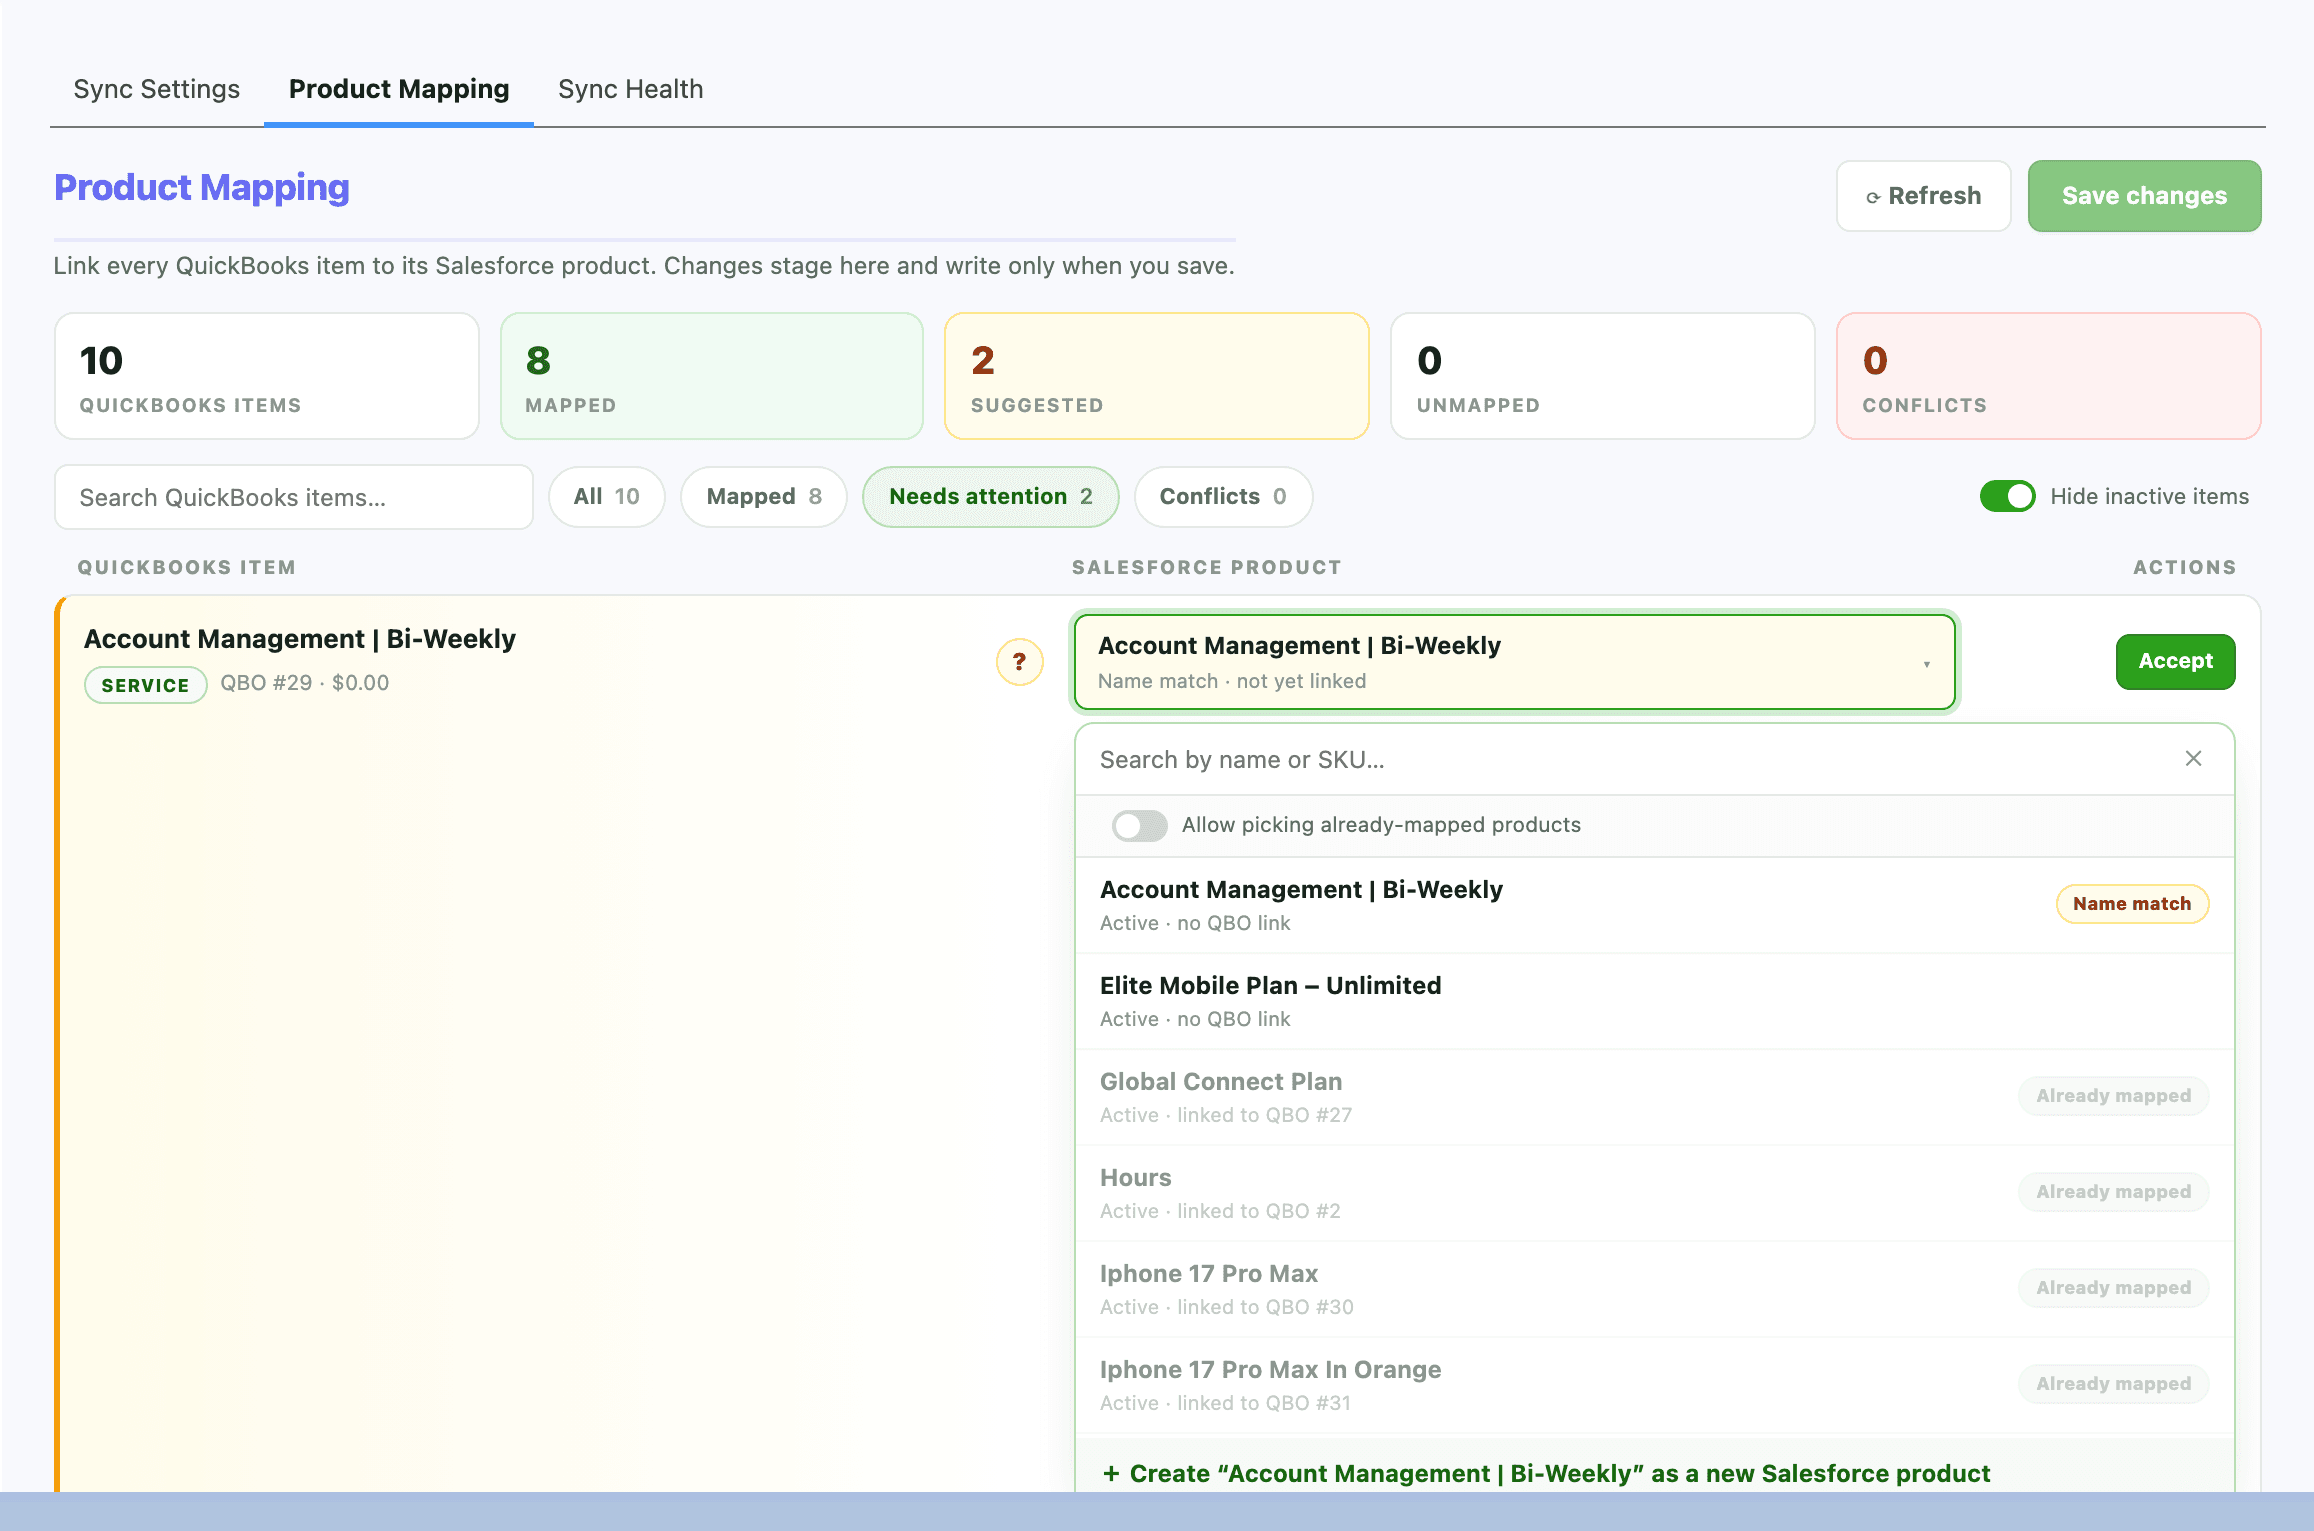
Task: Choose Elite Mobile Plan – Unlimited option
Action: point(1654,1001)
